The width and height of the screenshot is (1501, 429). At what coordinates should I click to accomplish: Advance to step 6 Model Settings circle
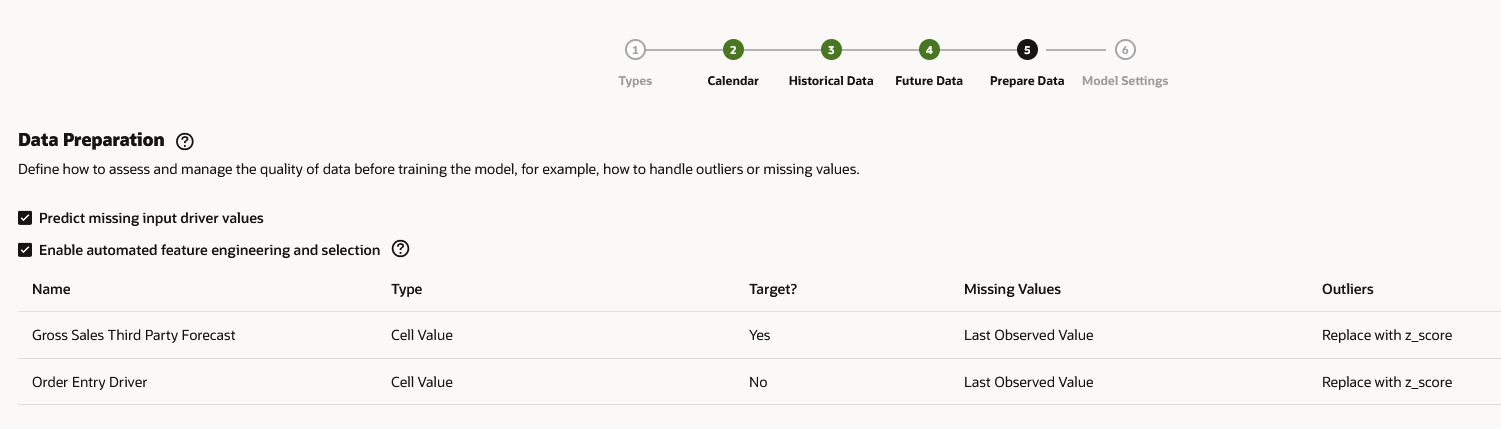(x=1125, y=50)
